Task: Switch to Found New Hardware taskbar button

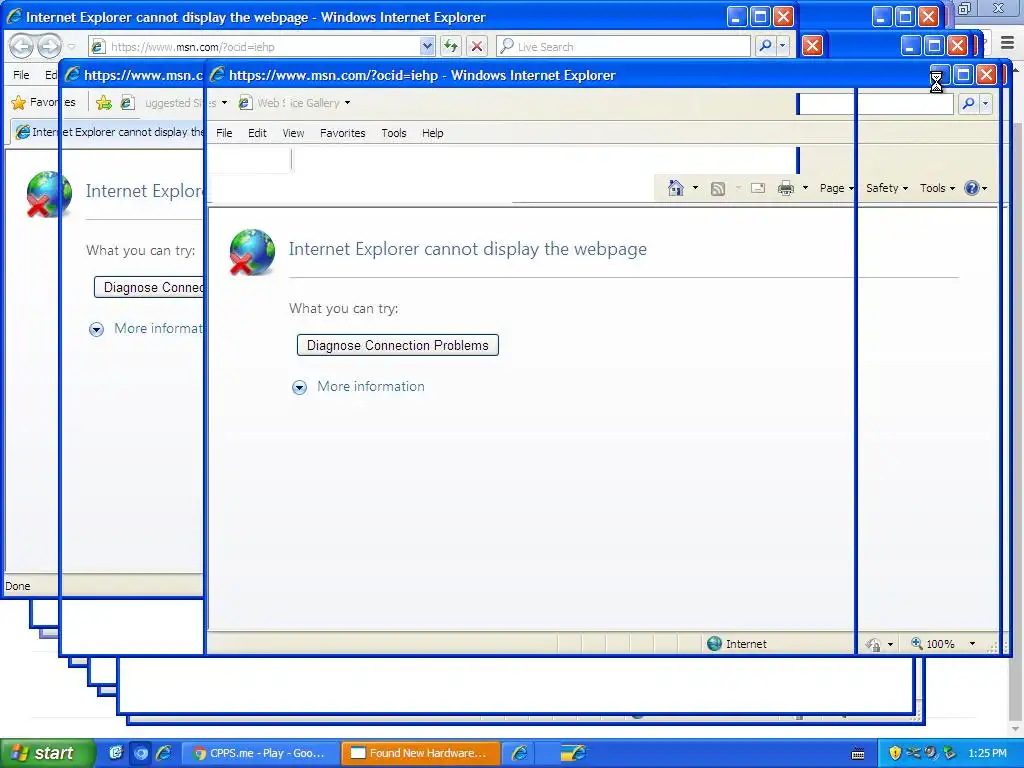Action: [421, 754]
